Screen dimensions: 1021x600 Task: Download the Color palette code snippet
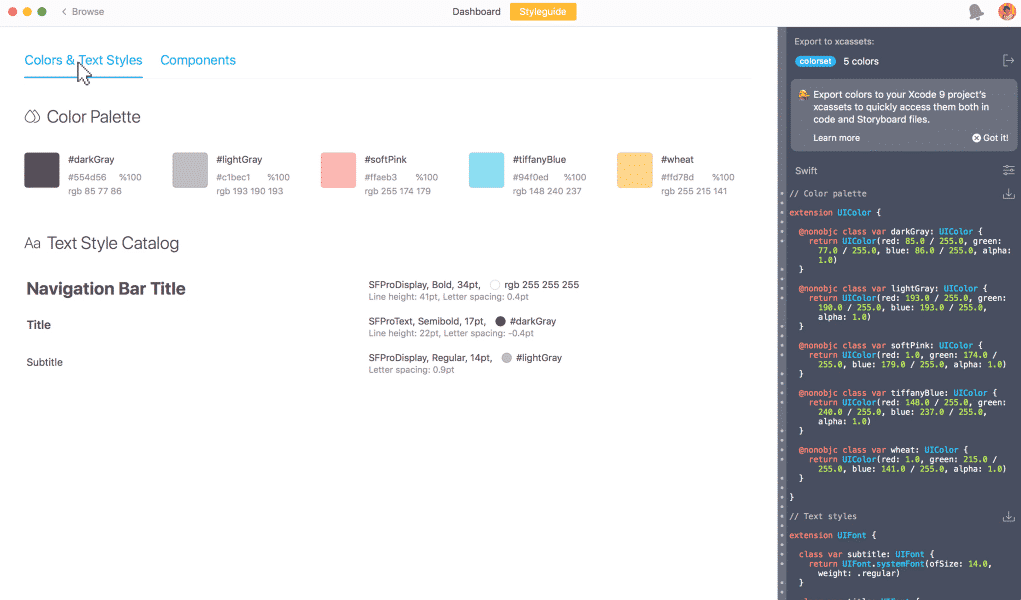tap(1008, 194)
